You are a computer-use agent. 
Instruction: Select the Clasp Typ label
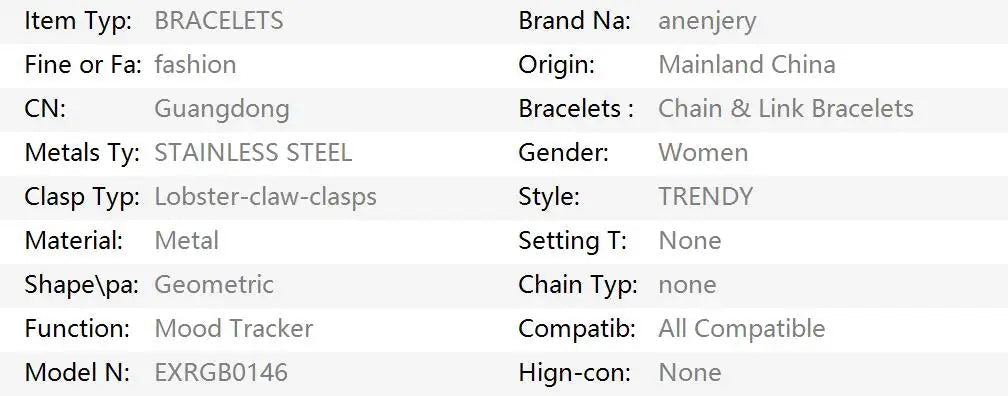point(82,197)
